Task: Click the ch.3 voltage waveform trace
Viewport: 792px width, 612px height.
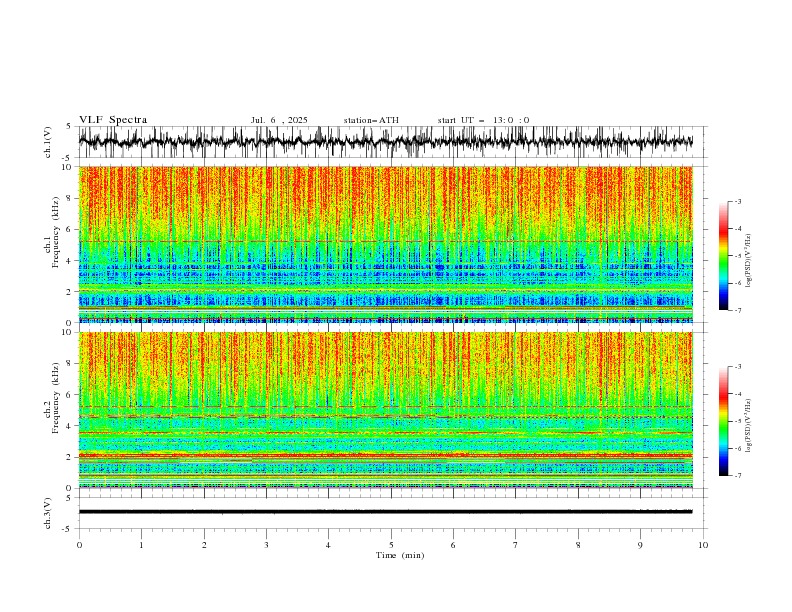Action: tap(386, 512)
